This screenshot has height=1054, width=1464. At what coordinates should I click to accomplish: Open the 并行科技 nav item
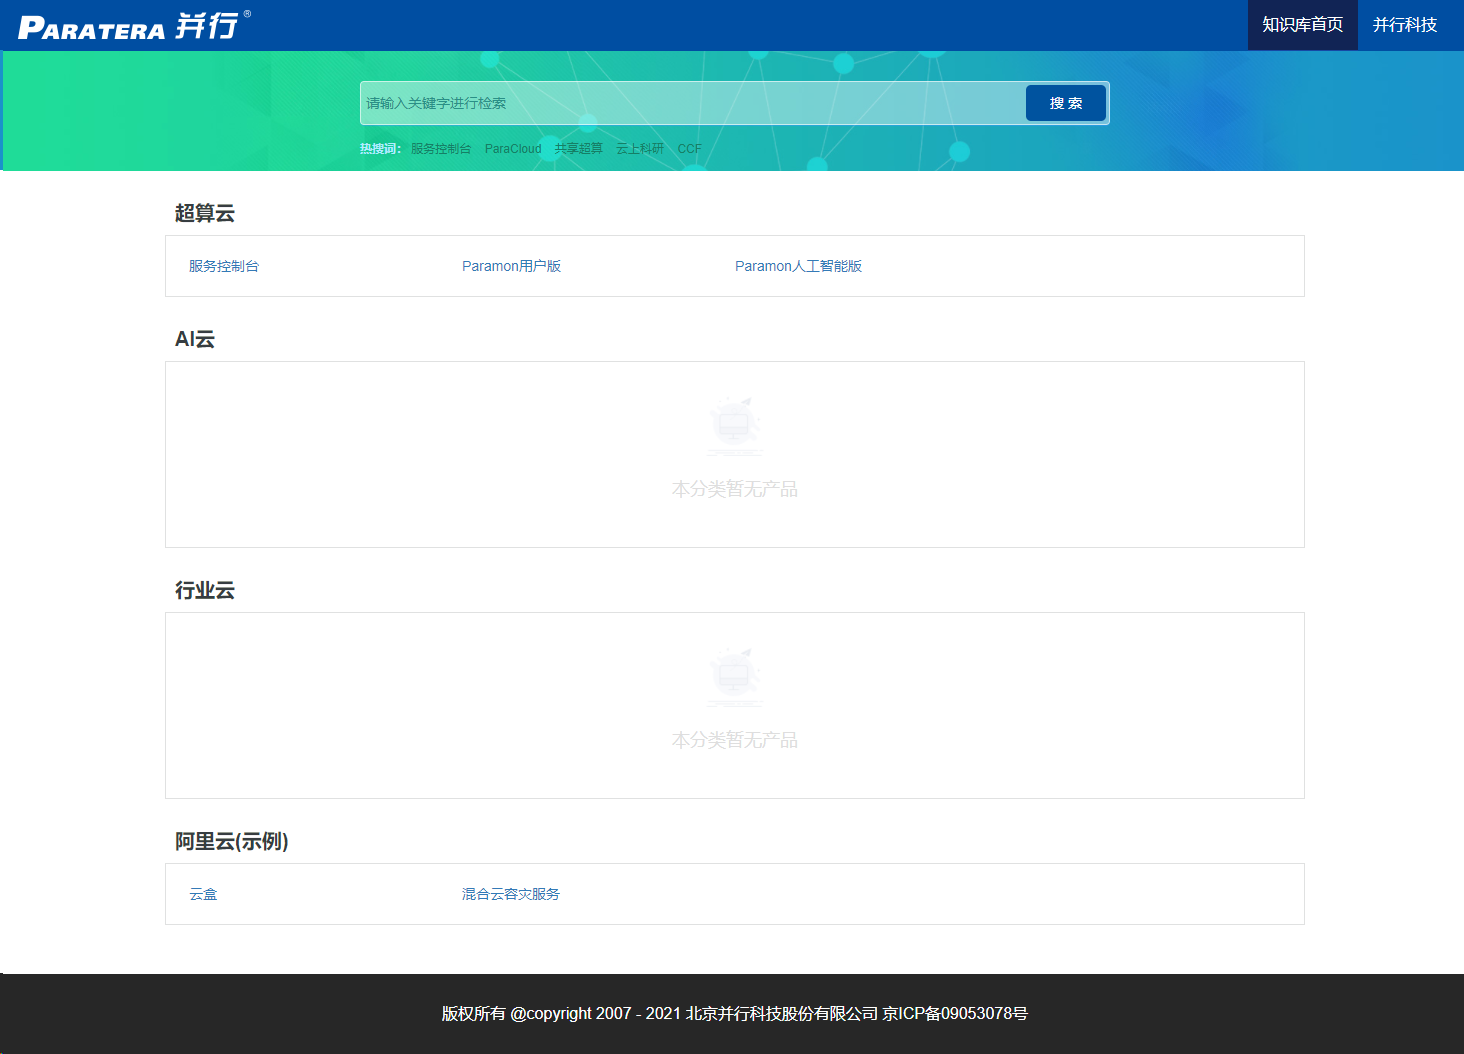pos(1404,25)
